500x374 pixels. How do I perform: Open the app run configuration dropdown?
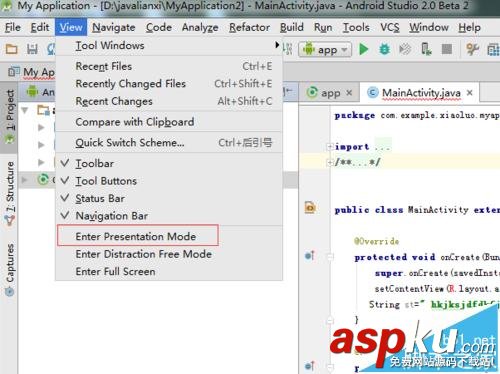point(325,50)
